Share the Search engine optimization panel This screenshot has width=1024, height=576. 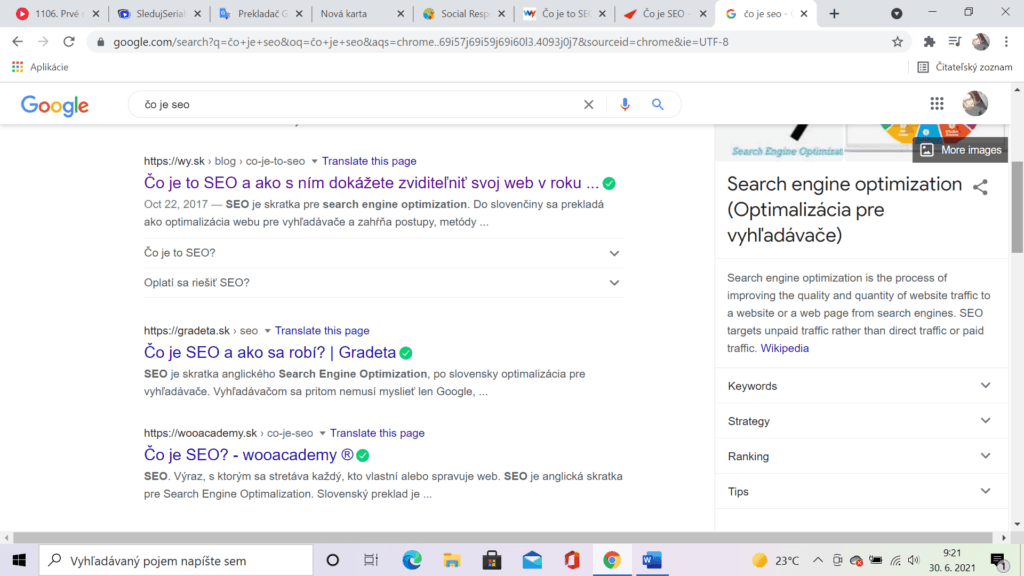pyautogui.click(x=980, y=187)
